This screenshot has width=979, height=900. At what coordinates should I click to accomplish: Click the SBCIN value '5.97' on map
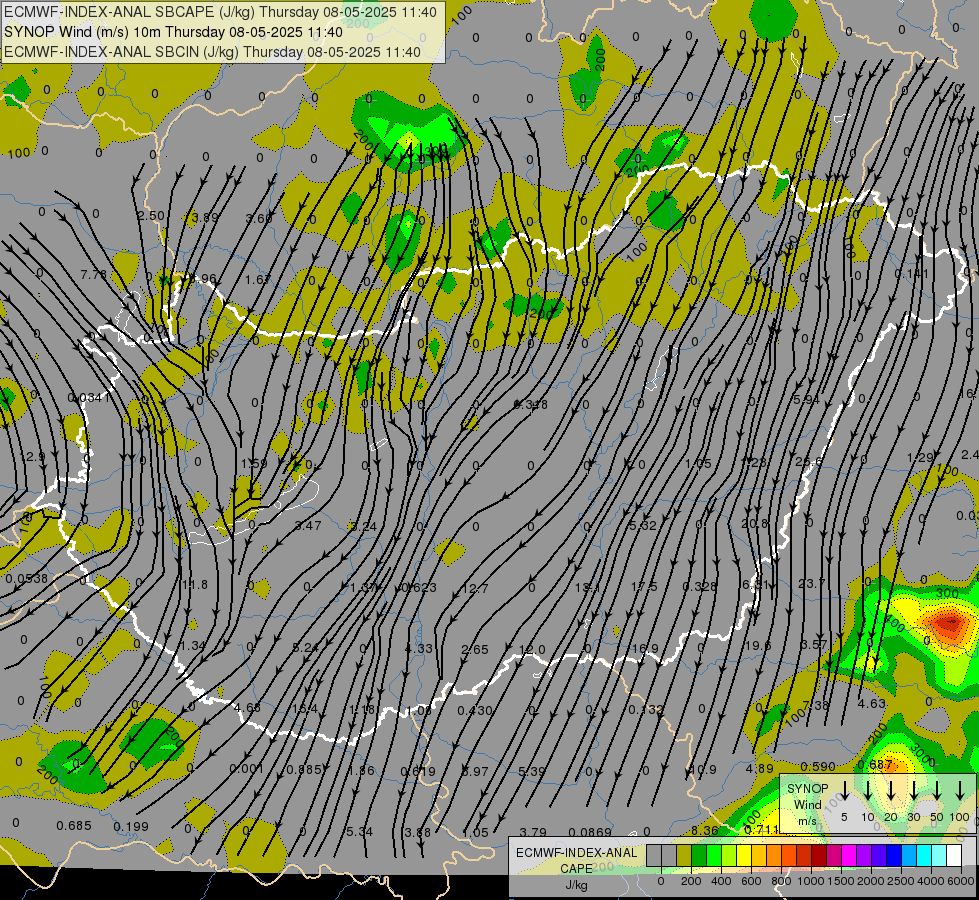[475, 771]
